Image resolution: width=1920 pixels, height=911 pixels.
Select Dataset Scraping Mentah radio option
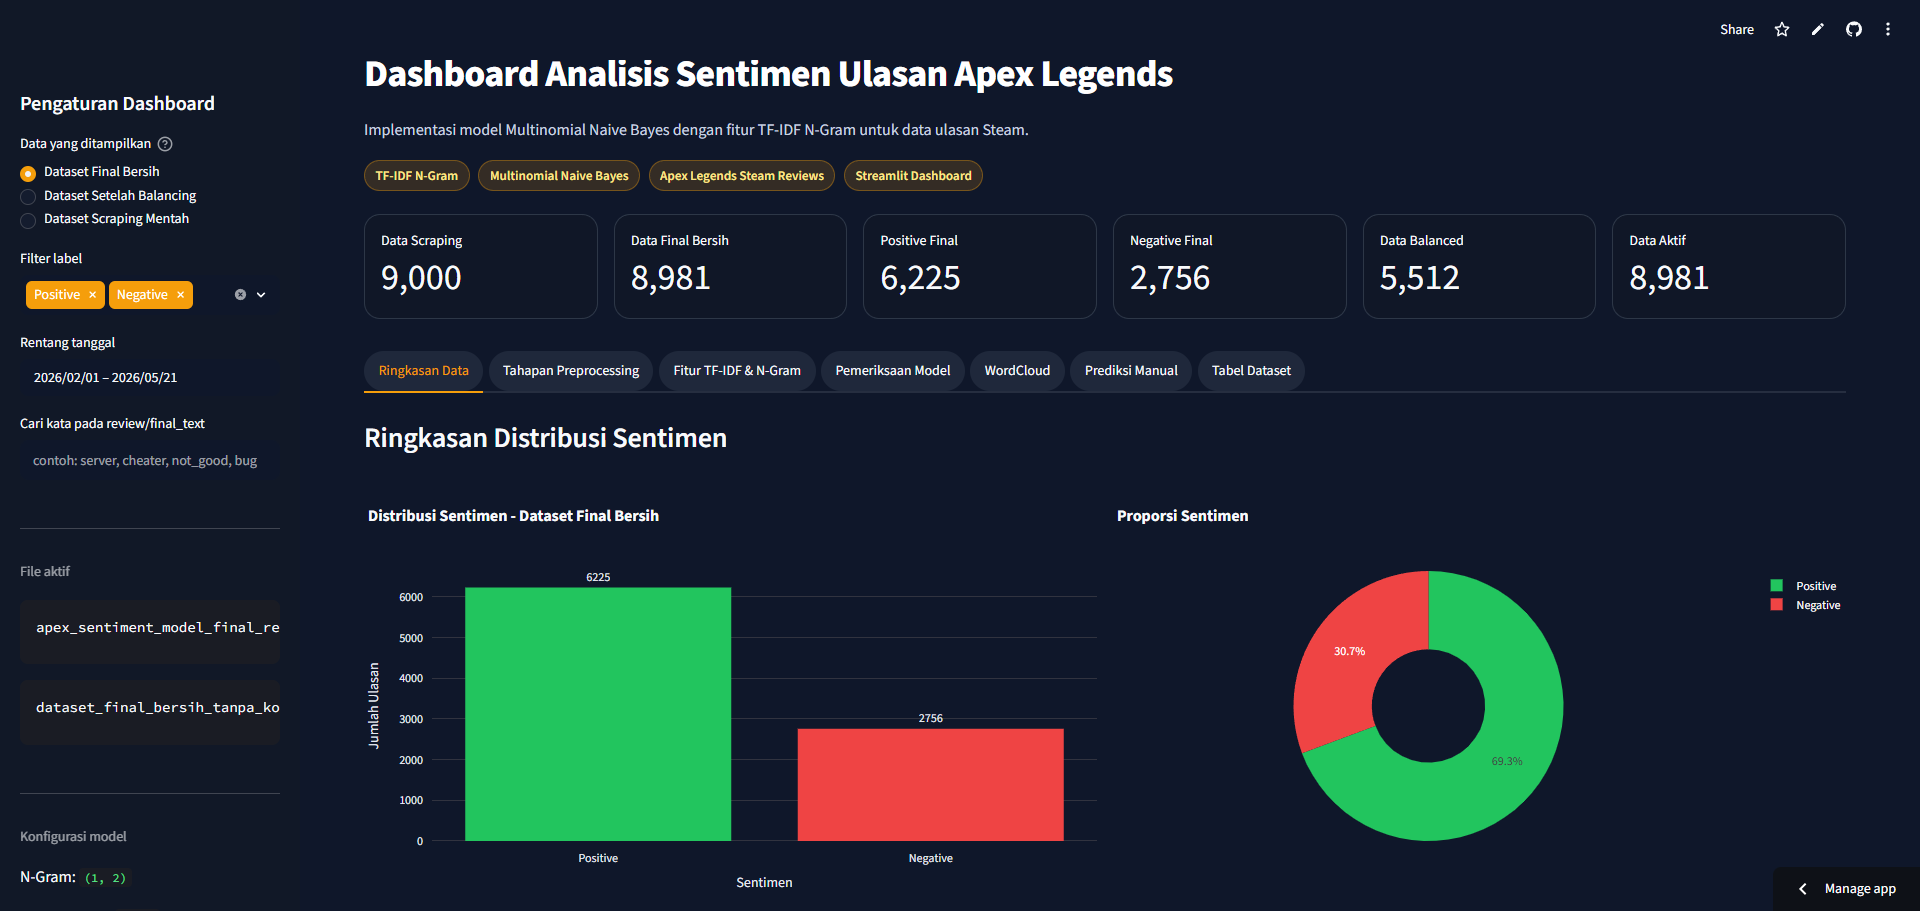[105, 219]
